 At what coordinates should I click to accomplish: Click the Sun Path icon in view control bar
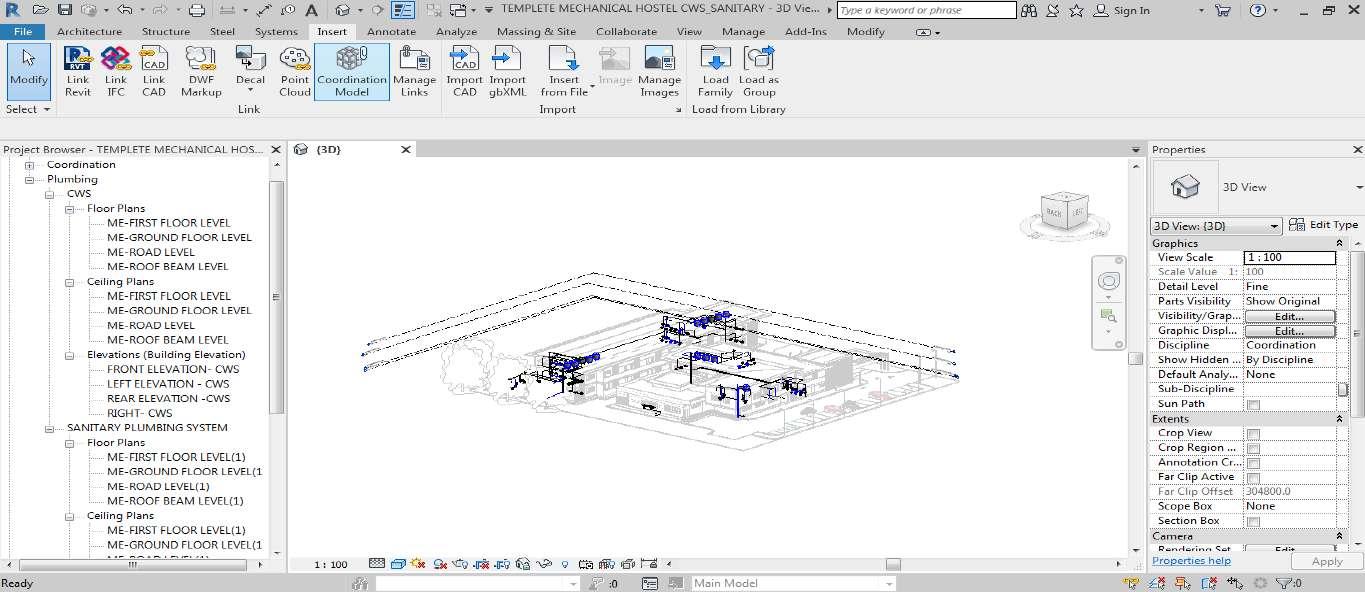click(x=418, y=564)
